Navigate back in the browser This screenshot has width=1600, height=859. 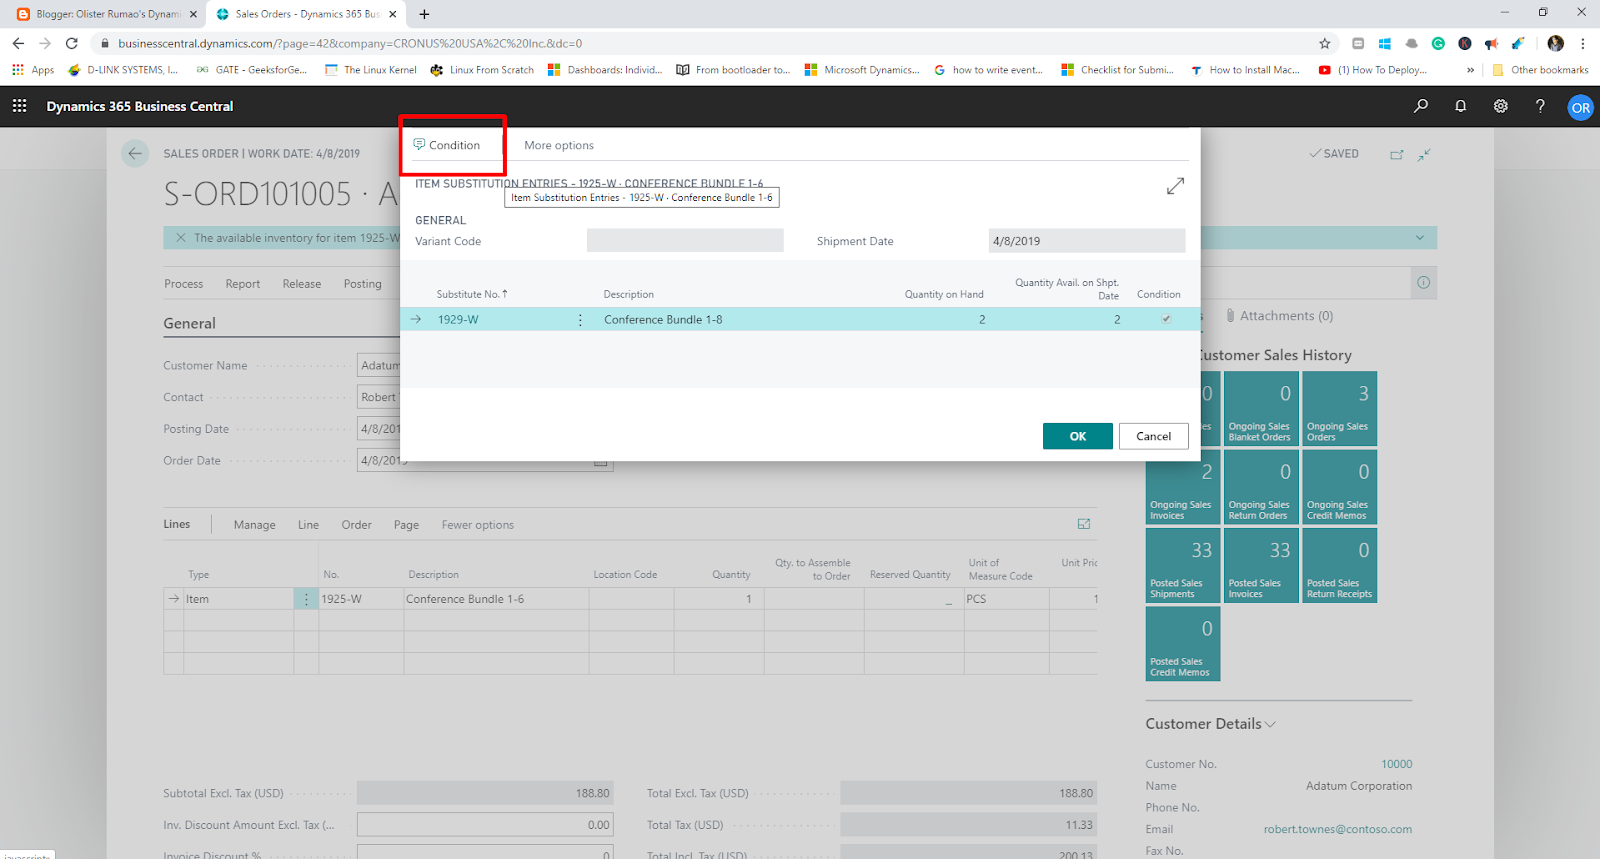point(18,43)
